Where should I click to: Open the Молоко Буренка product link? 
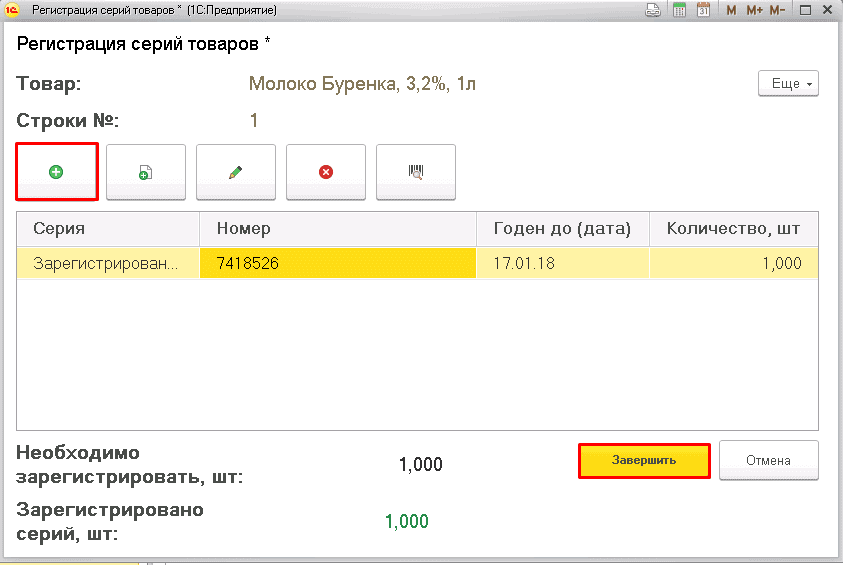[362, 84]
